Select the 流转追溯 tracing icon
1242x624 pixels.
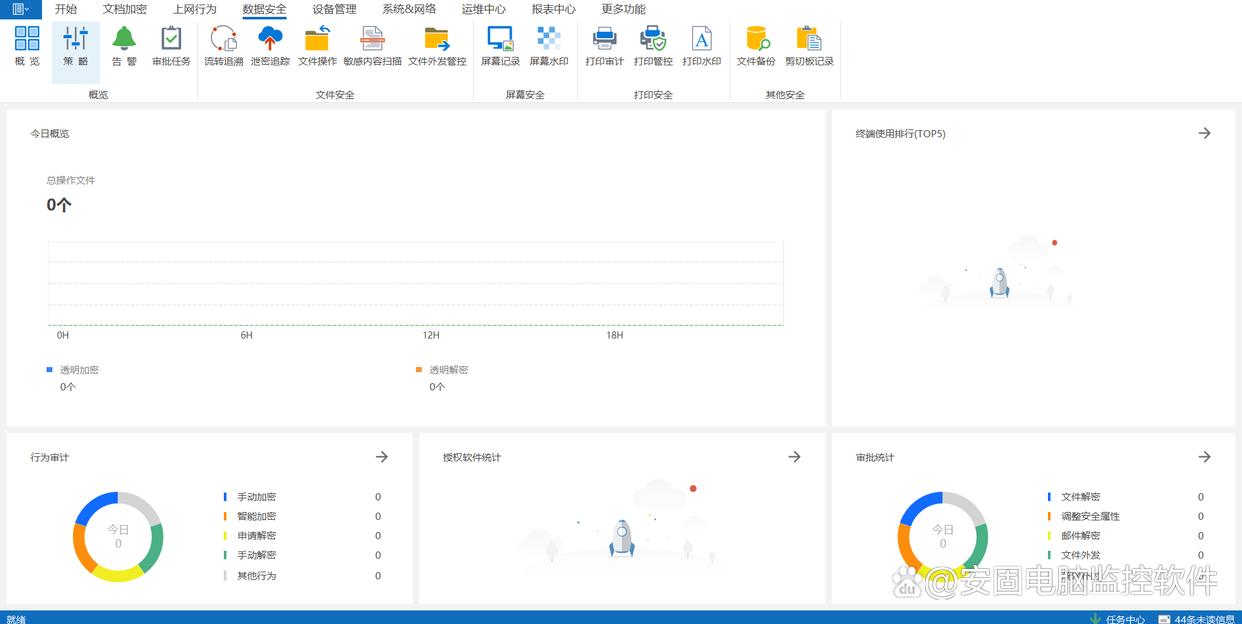pos(223,46)
